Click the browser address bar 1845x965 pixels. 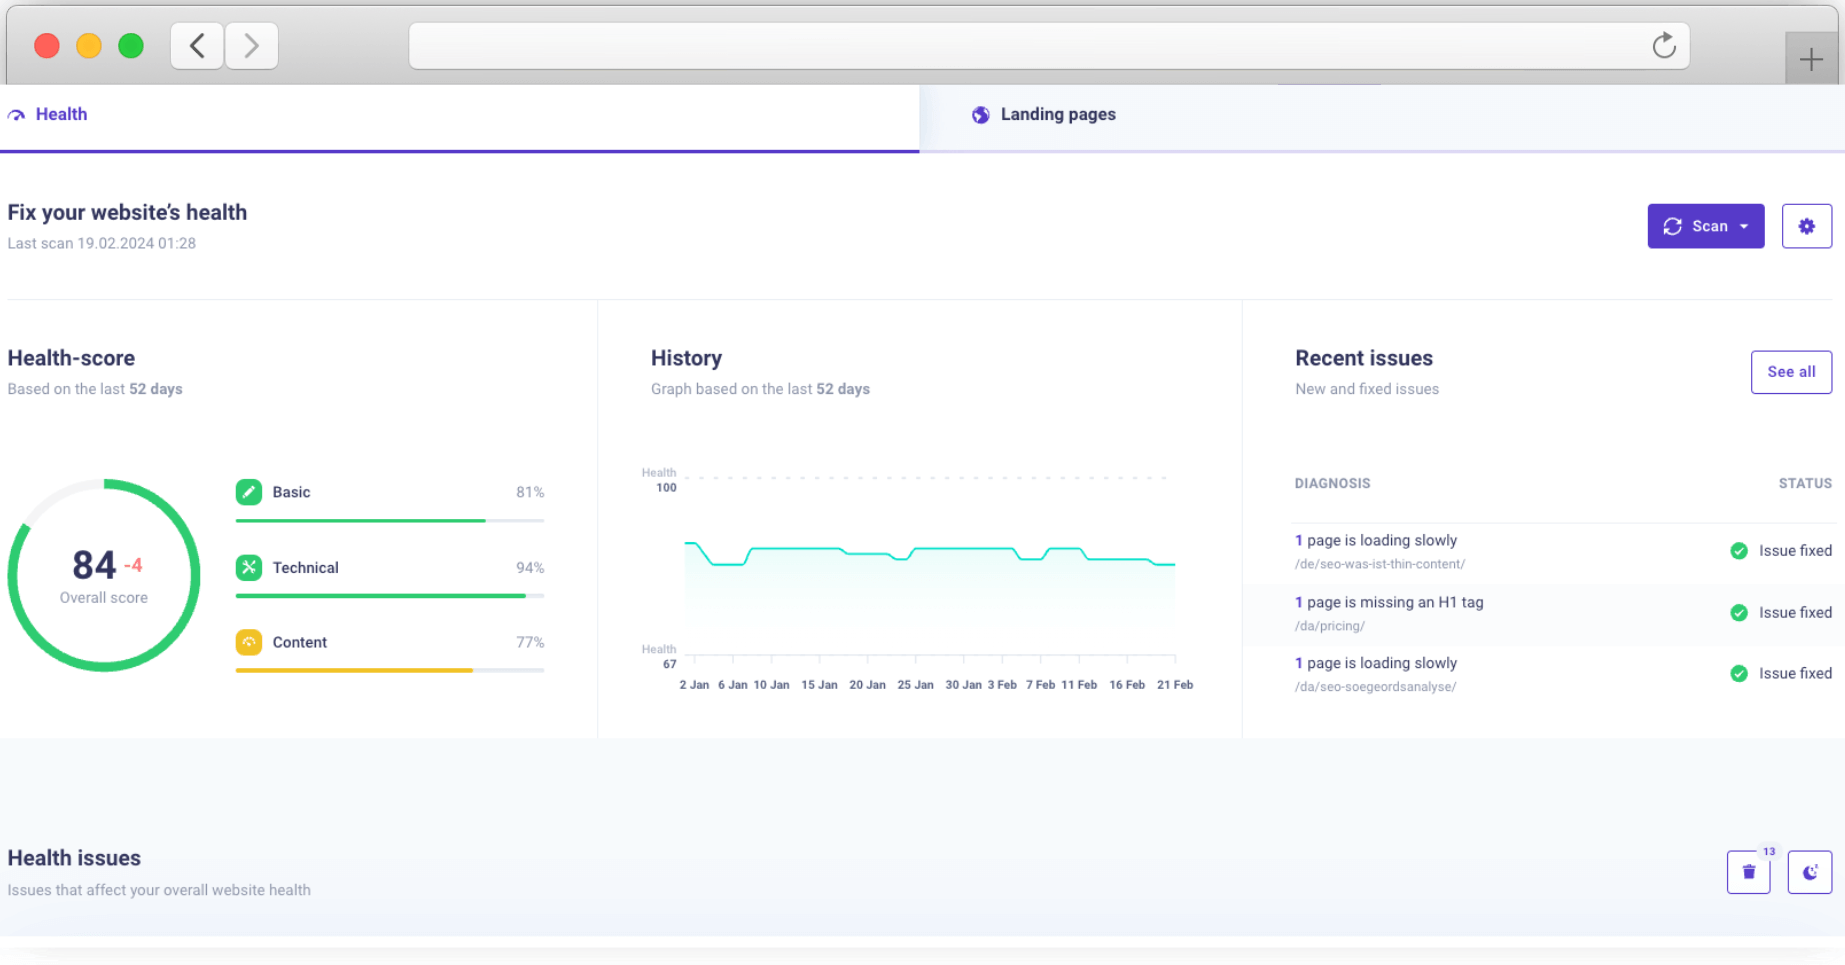pos(1020,46)
